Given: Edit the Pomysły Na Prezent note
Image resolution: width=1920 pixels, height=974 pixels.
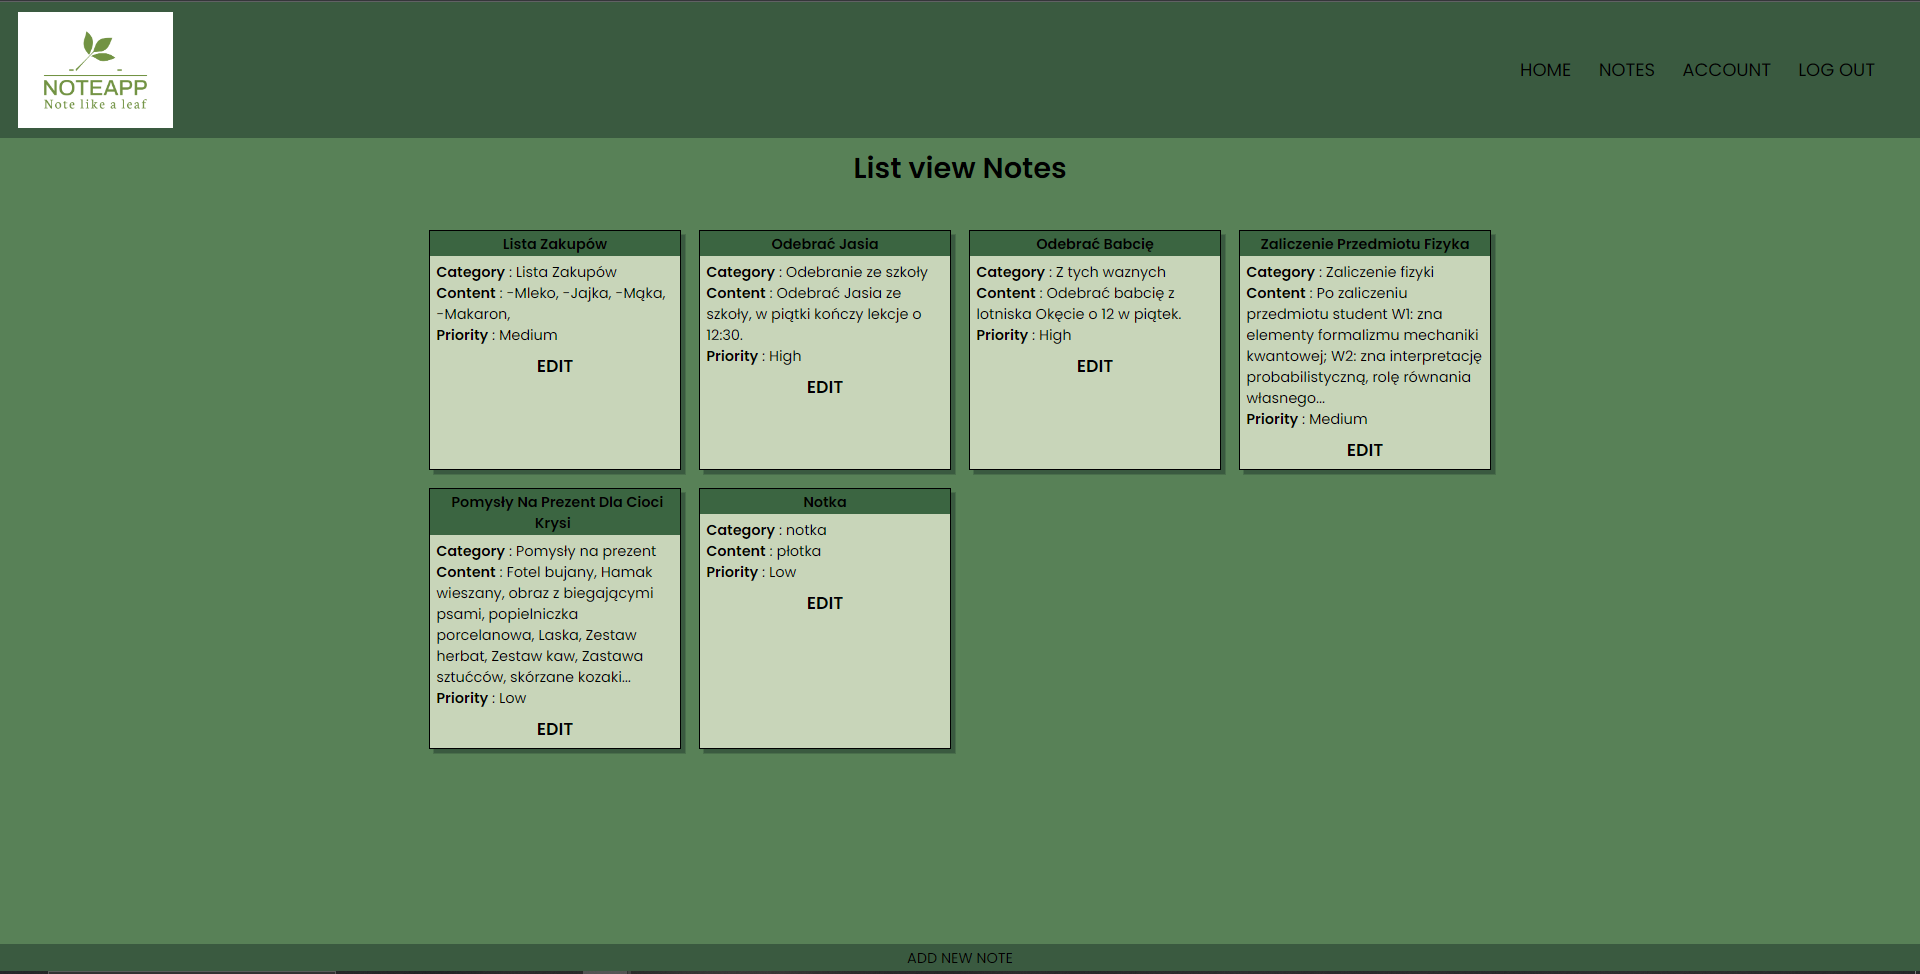Looking at the screenshot, I should pyautogui.click(x=554, y=729).
